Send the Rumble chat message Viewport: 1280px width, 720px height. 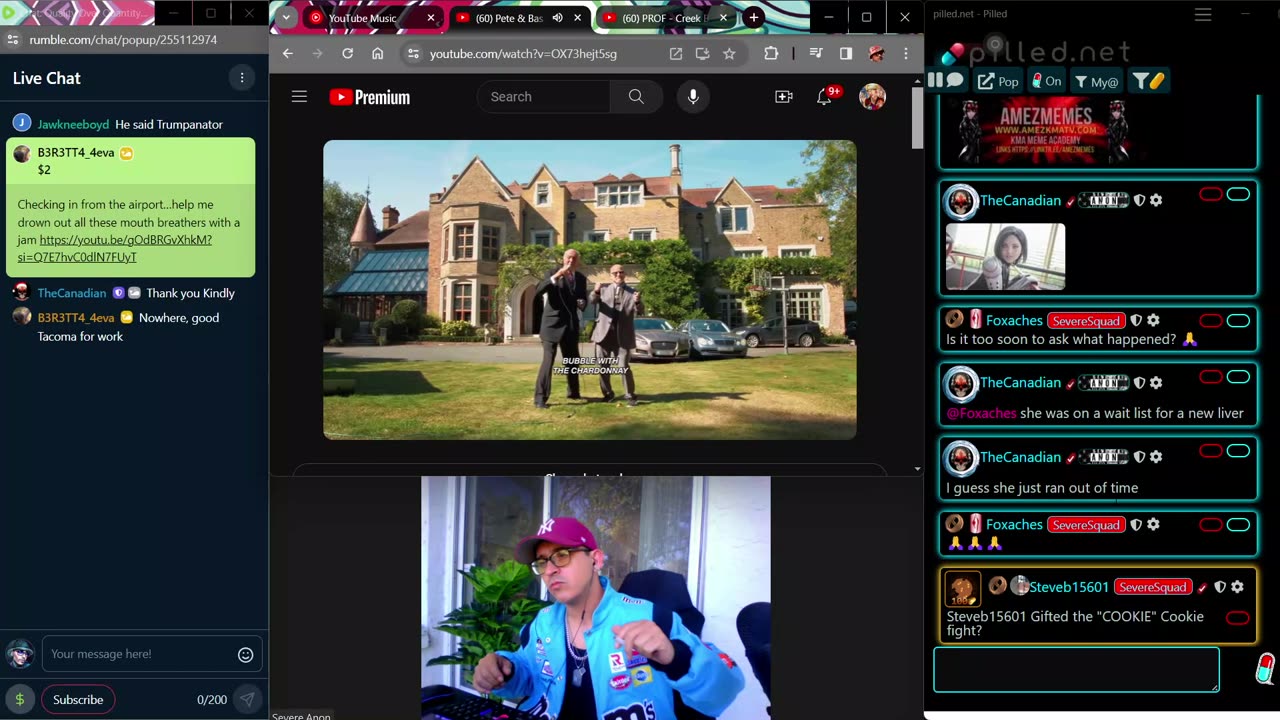(247, 700)
